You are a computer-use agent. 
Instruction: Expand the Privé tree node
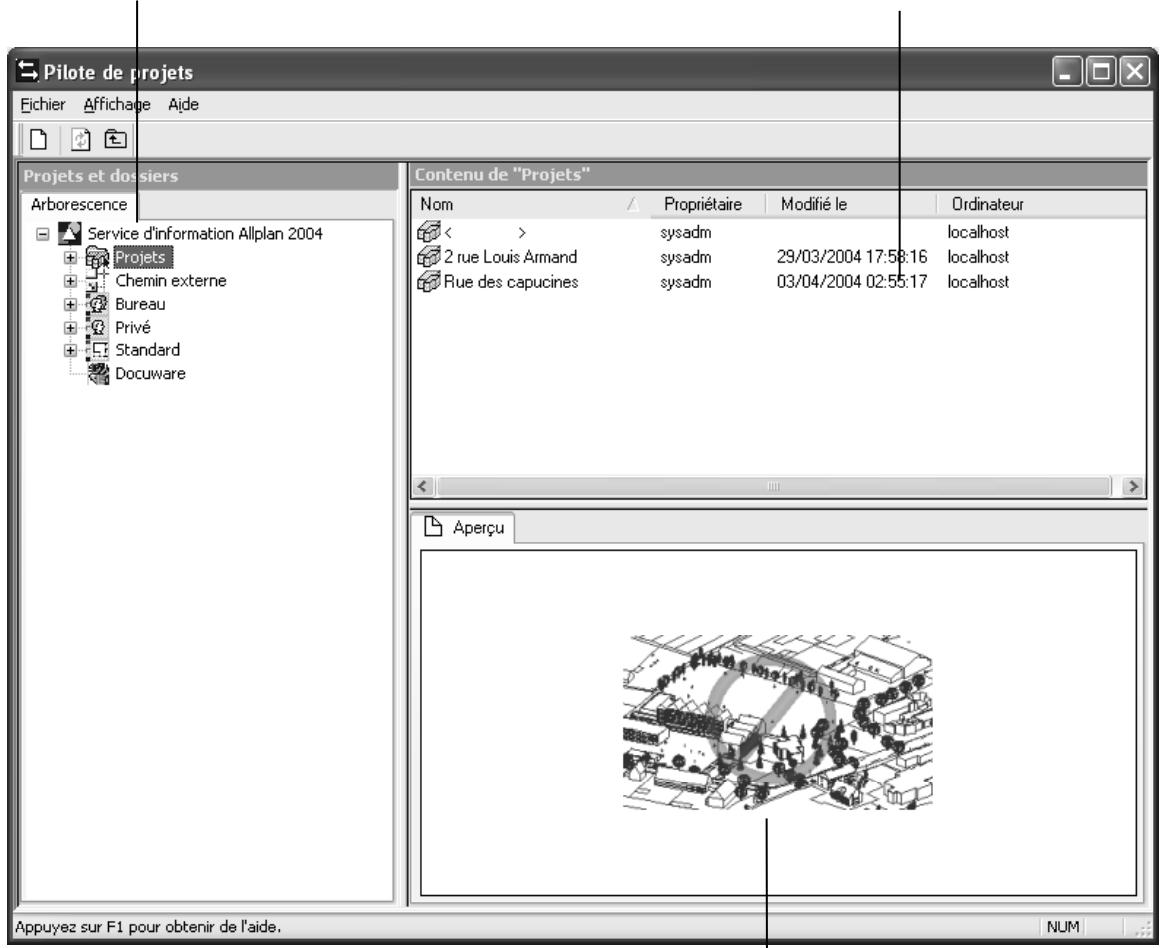(70, 328)
